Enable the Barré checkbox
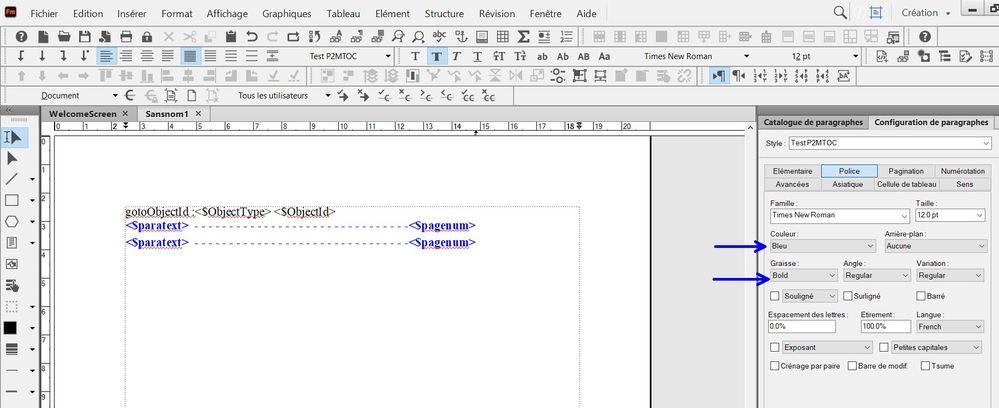 tap(921, 296)
